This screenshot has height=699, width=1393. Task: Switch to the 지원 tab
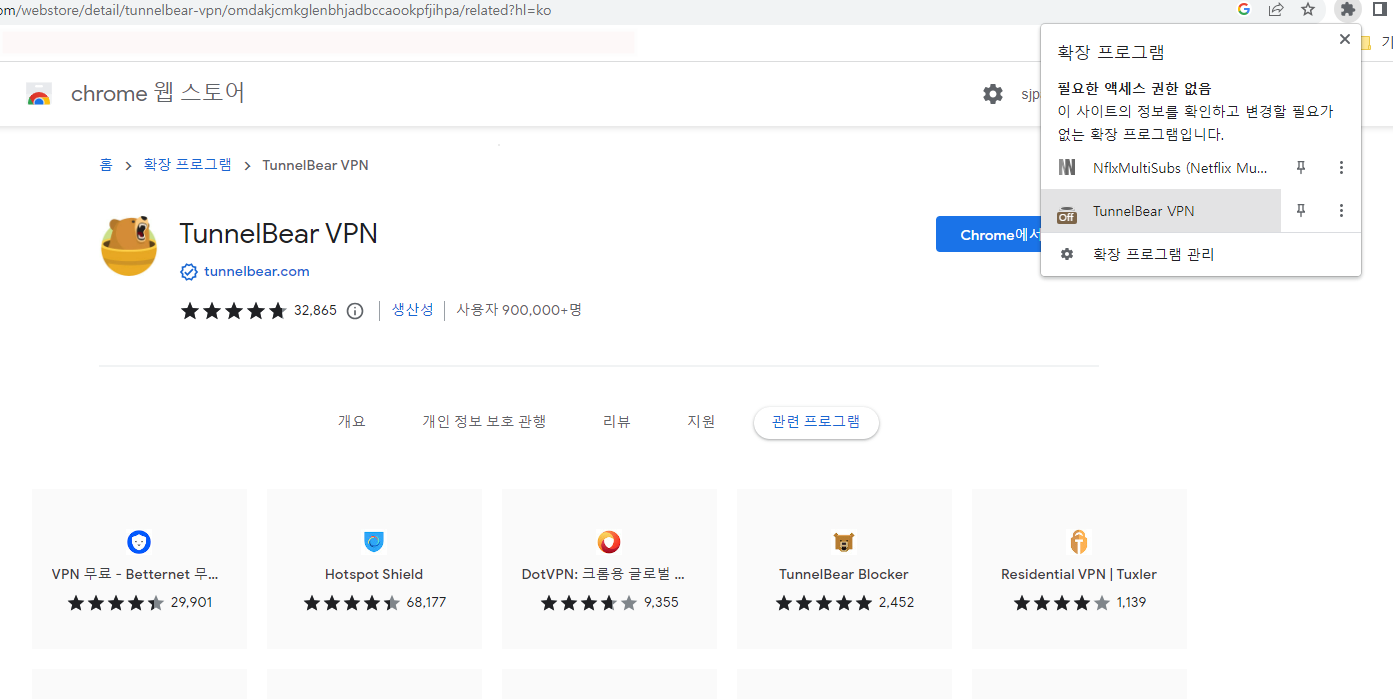pos(701,422)
